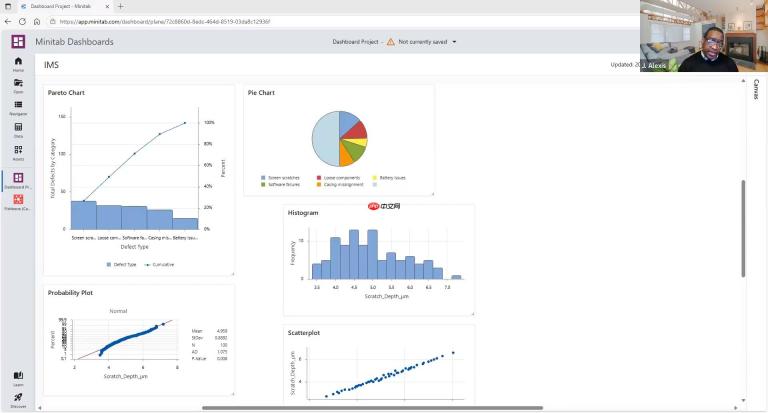Click the scroll down arrow on right
Screen dimensions: 768x413
743,400
